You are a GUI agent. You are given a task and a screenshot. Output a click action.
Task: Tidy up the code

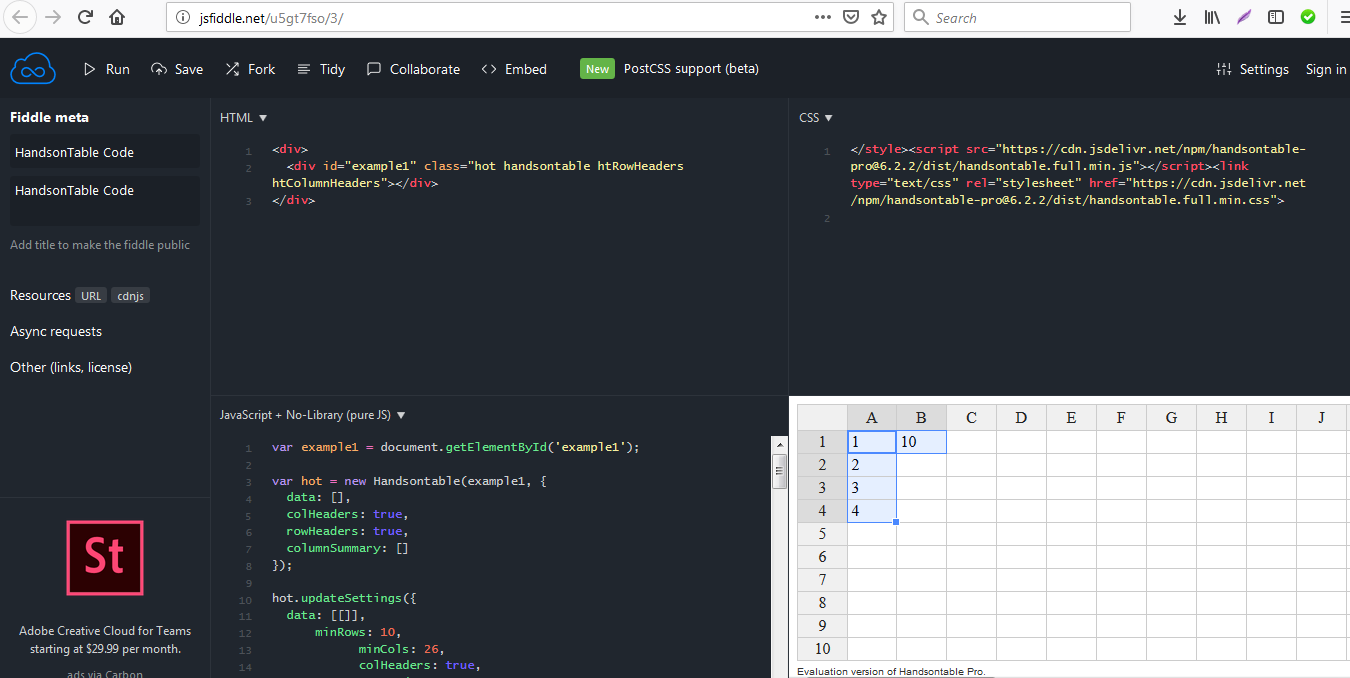click(x=321, y=69)
